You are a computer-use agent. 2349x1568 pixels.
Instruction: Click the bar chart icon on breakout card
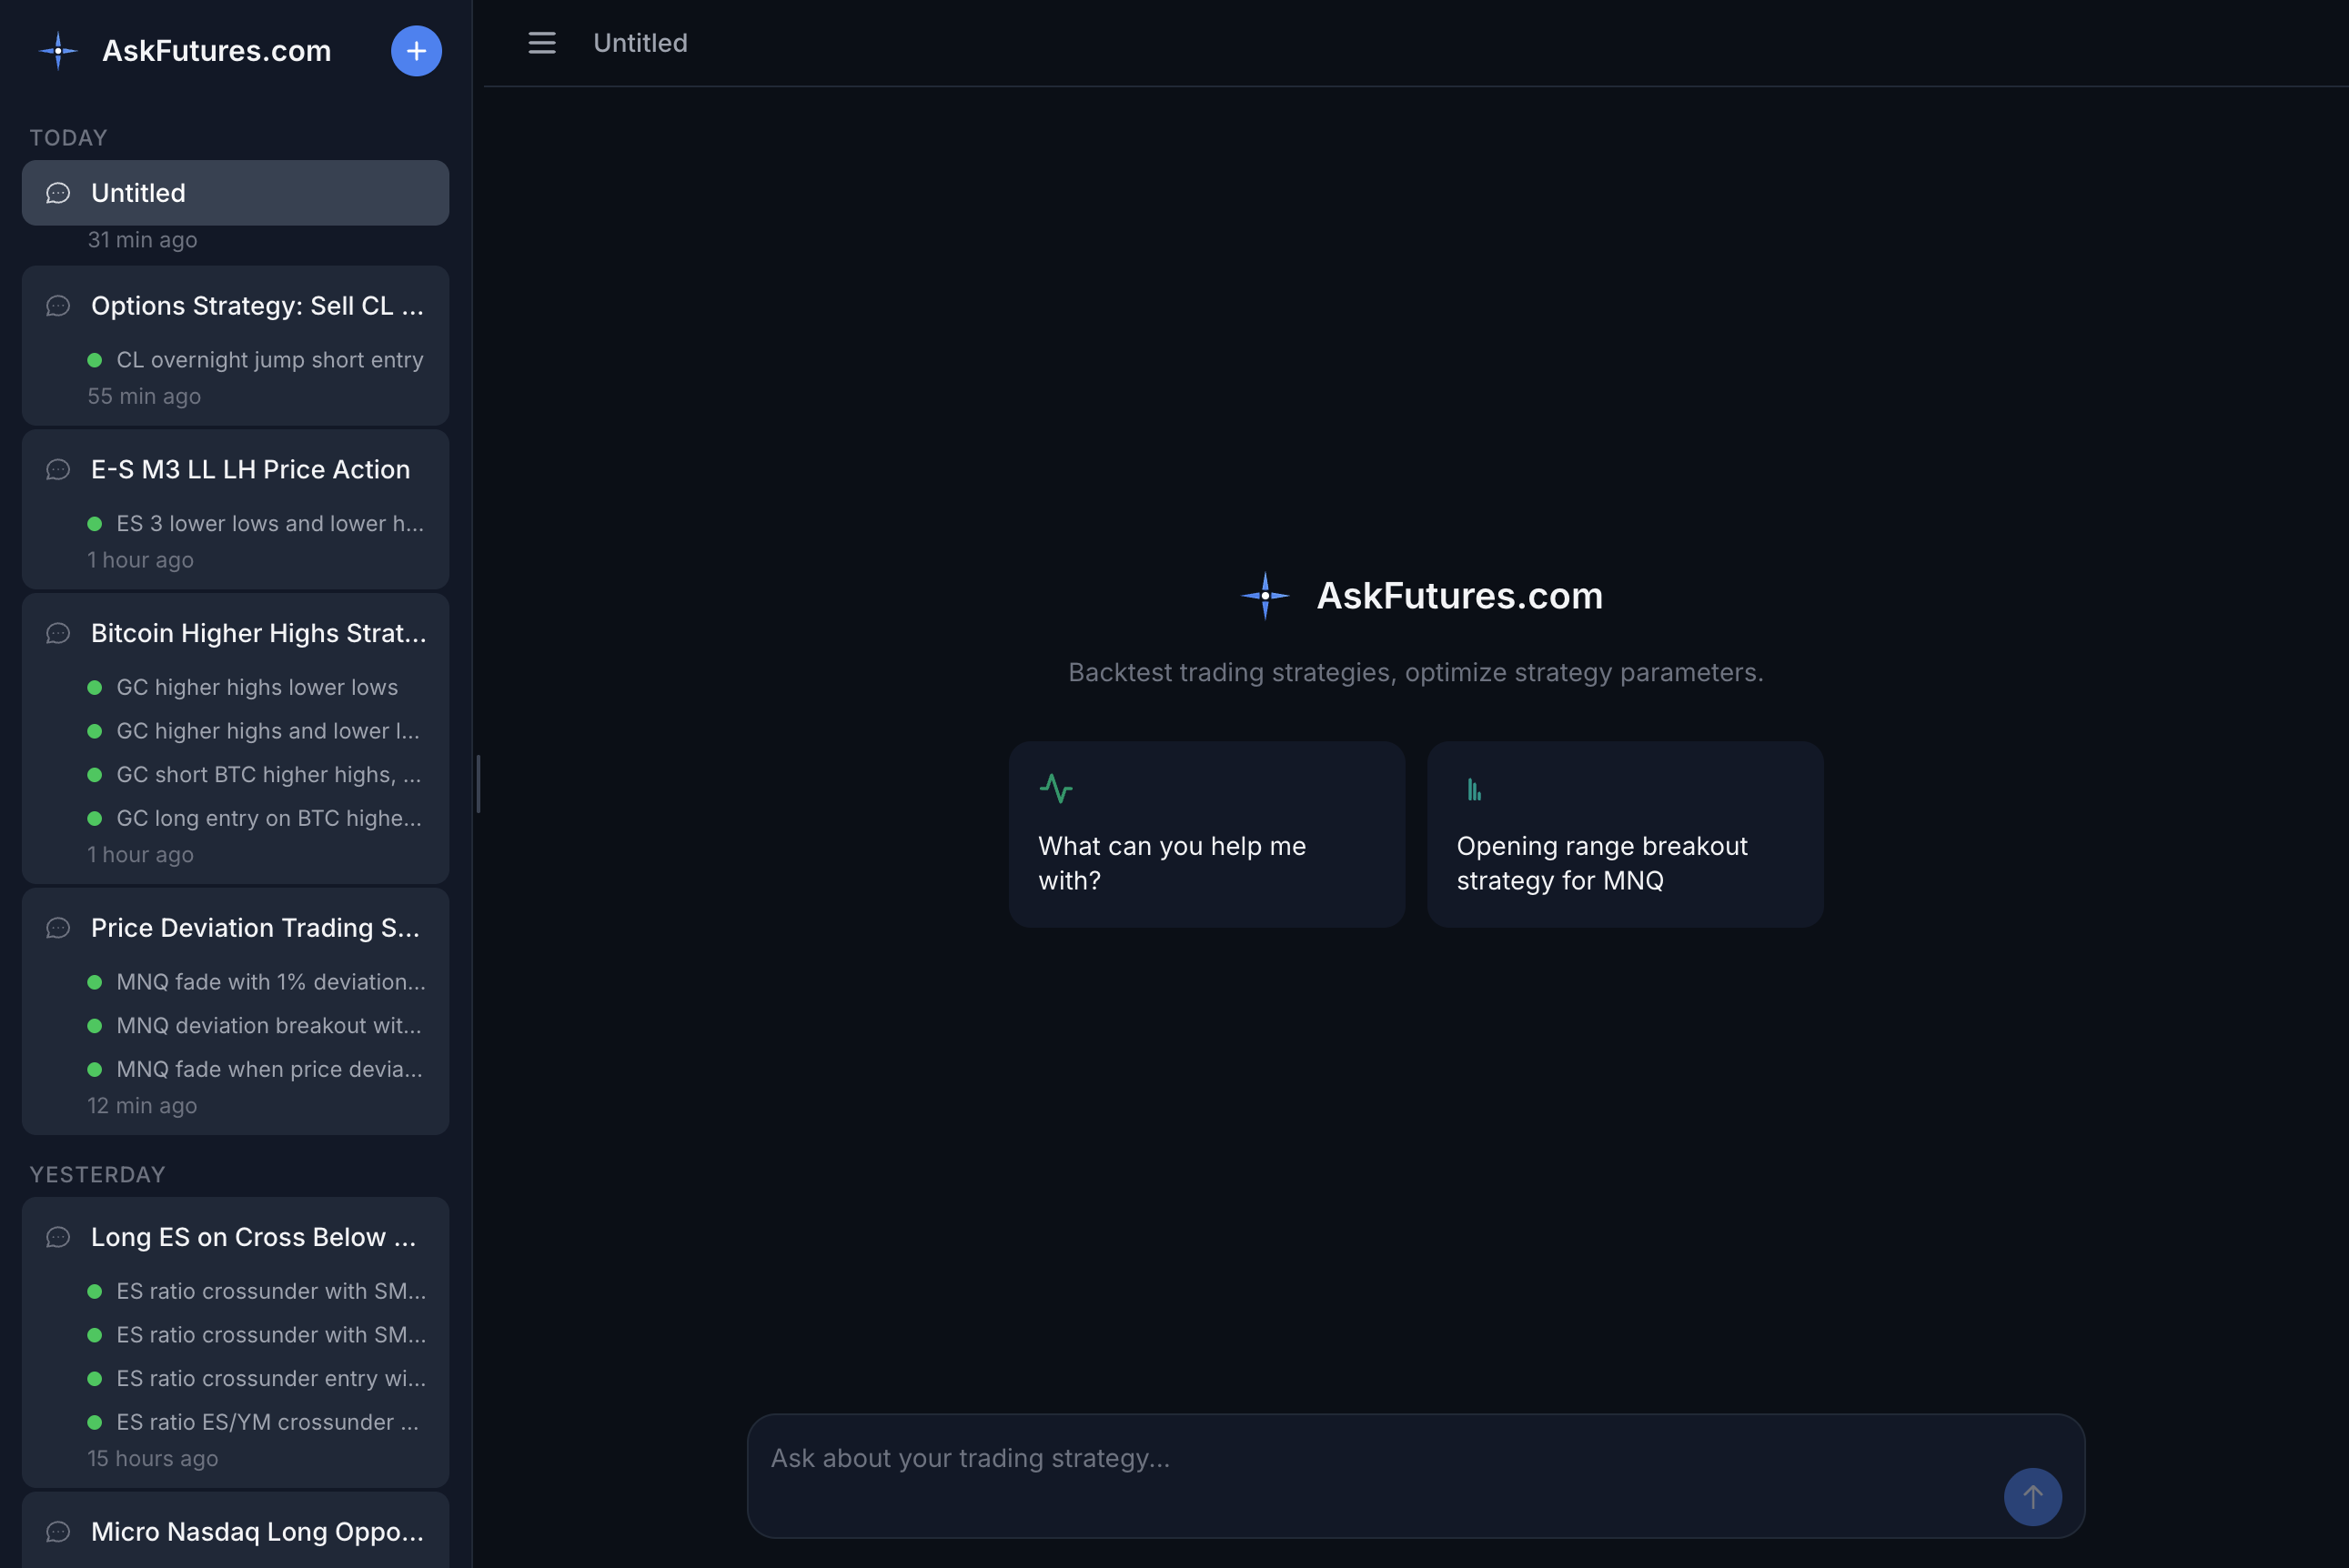1473,789
